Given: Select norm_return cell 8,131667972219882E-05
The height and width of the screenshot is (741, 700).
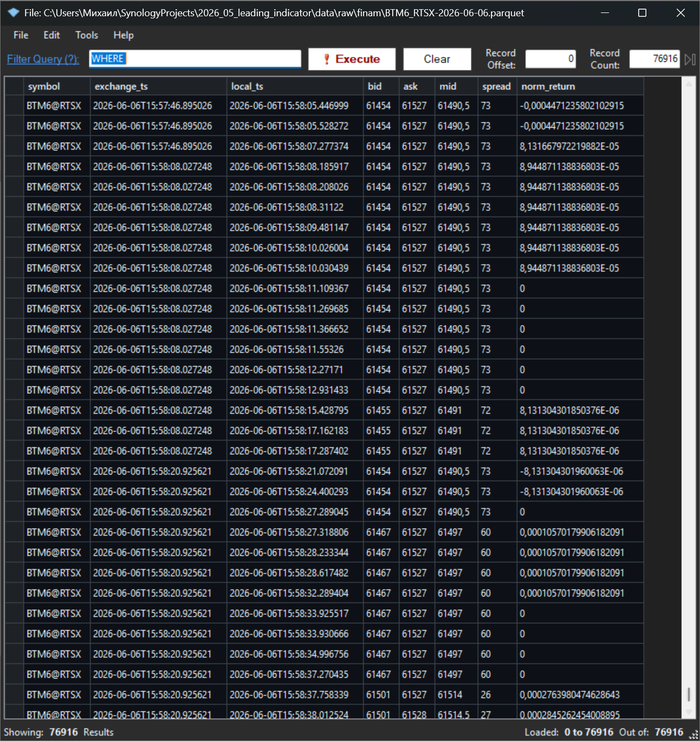Looking at the screenshot, I should [580, 146].
